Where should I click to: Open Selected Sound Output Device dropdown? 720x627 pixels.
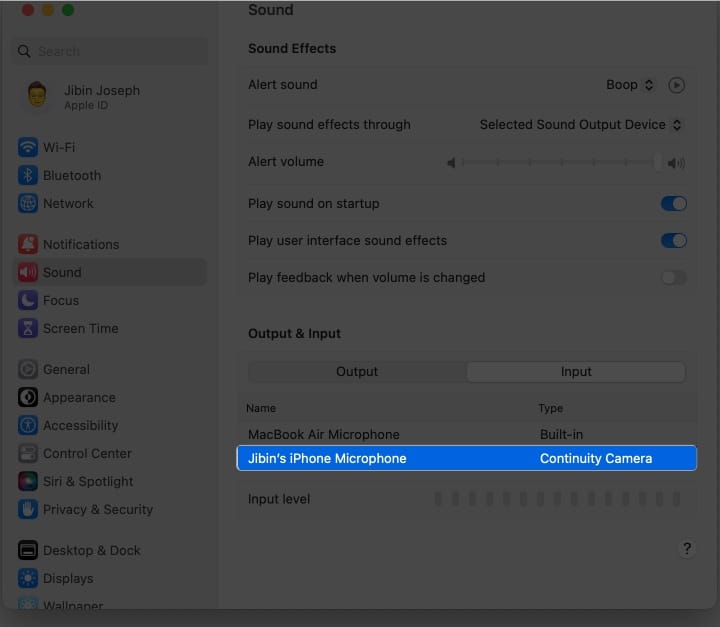pos(580,124)
